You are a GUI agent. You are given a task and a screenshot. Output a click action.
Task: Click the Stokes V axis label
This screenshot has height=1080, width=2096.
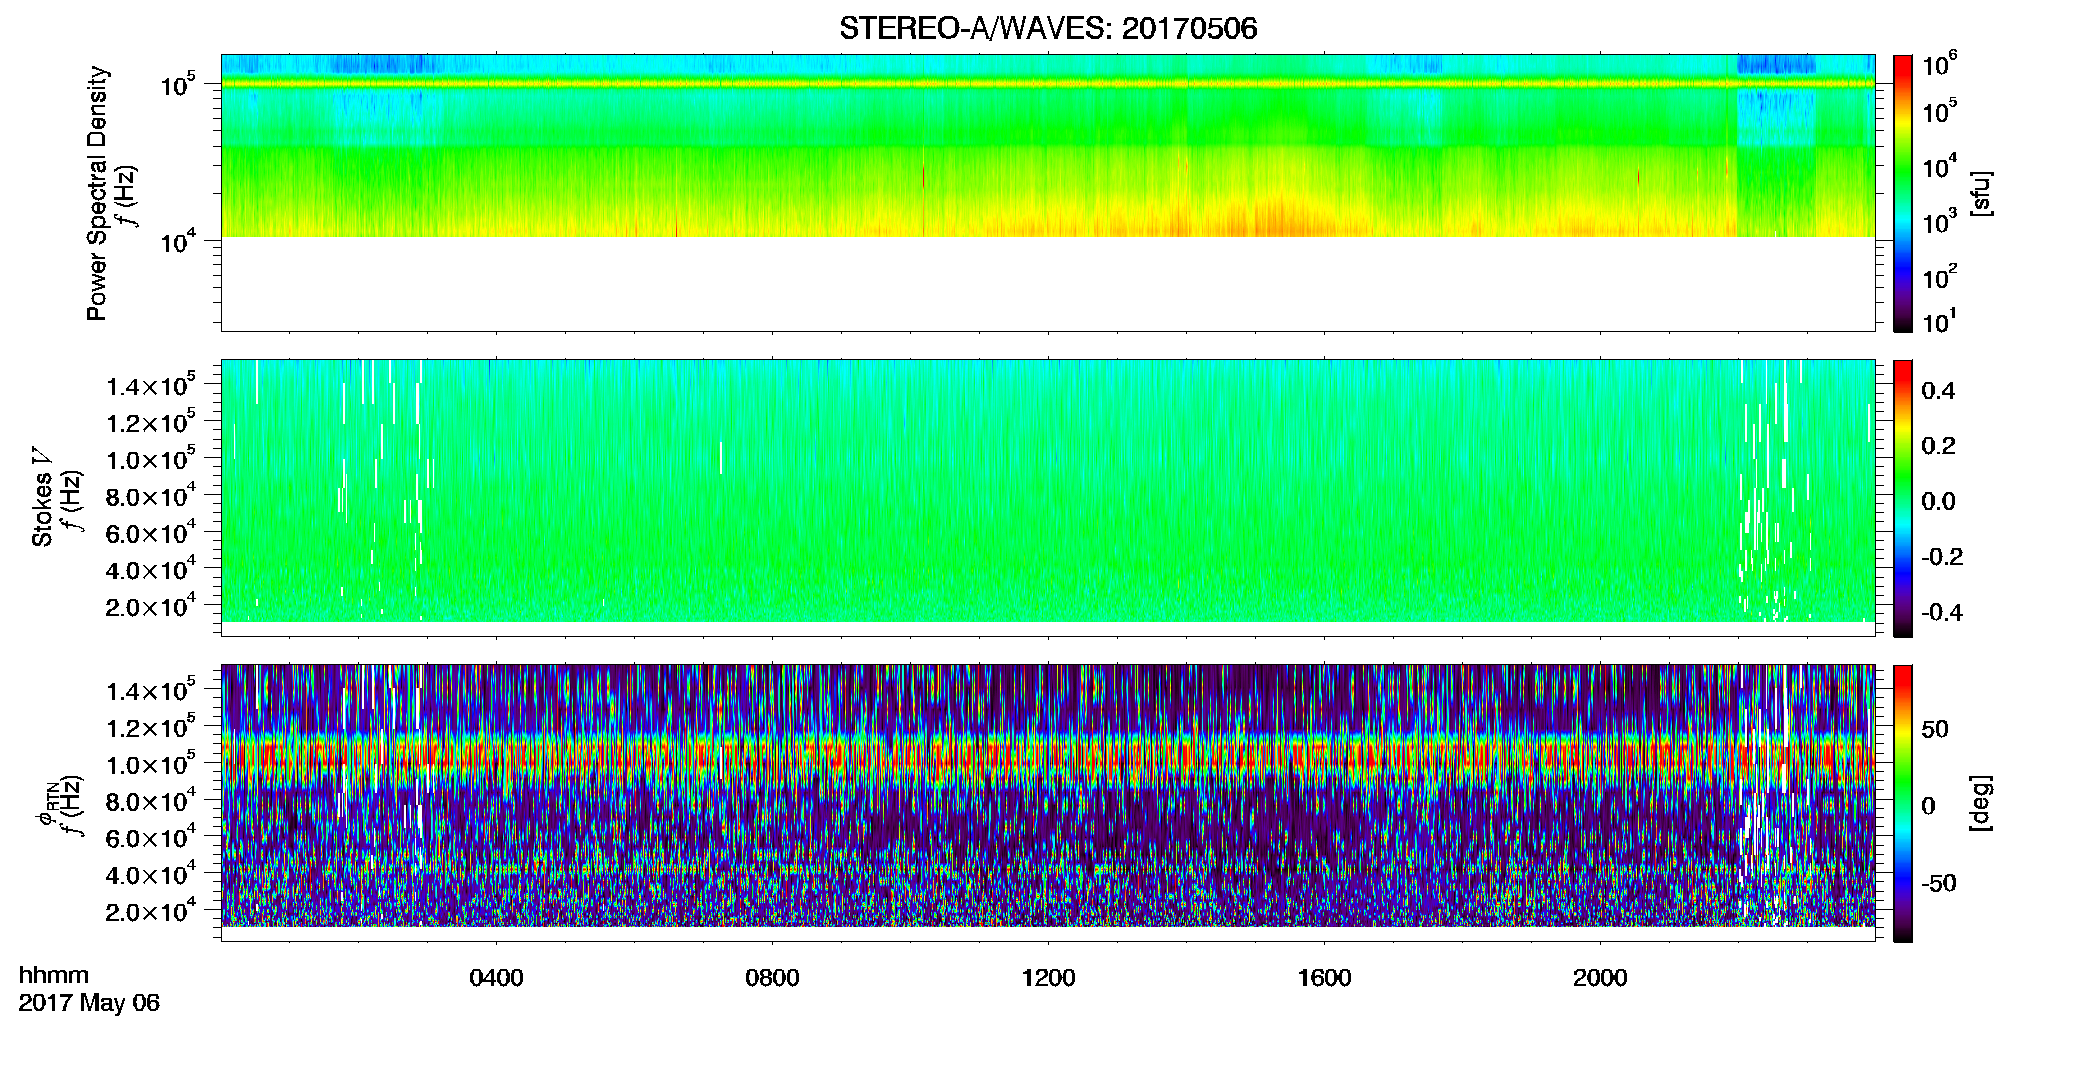coord(42,497)
